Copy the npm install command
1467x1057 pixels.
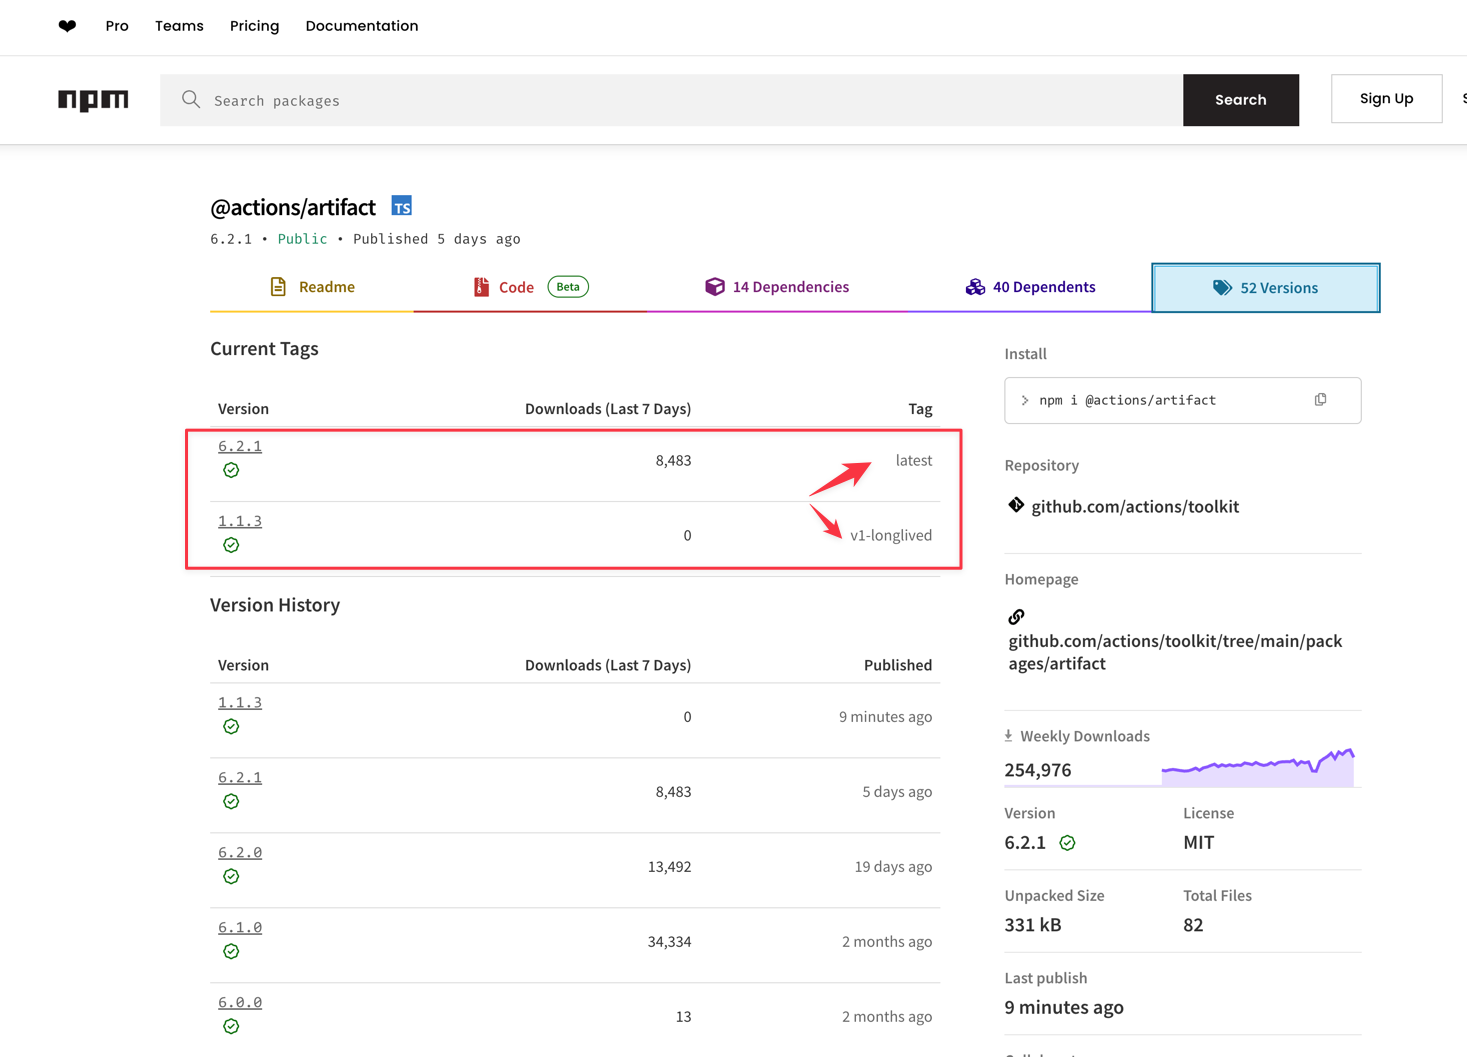pos(1320,400)
